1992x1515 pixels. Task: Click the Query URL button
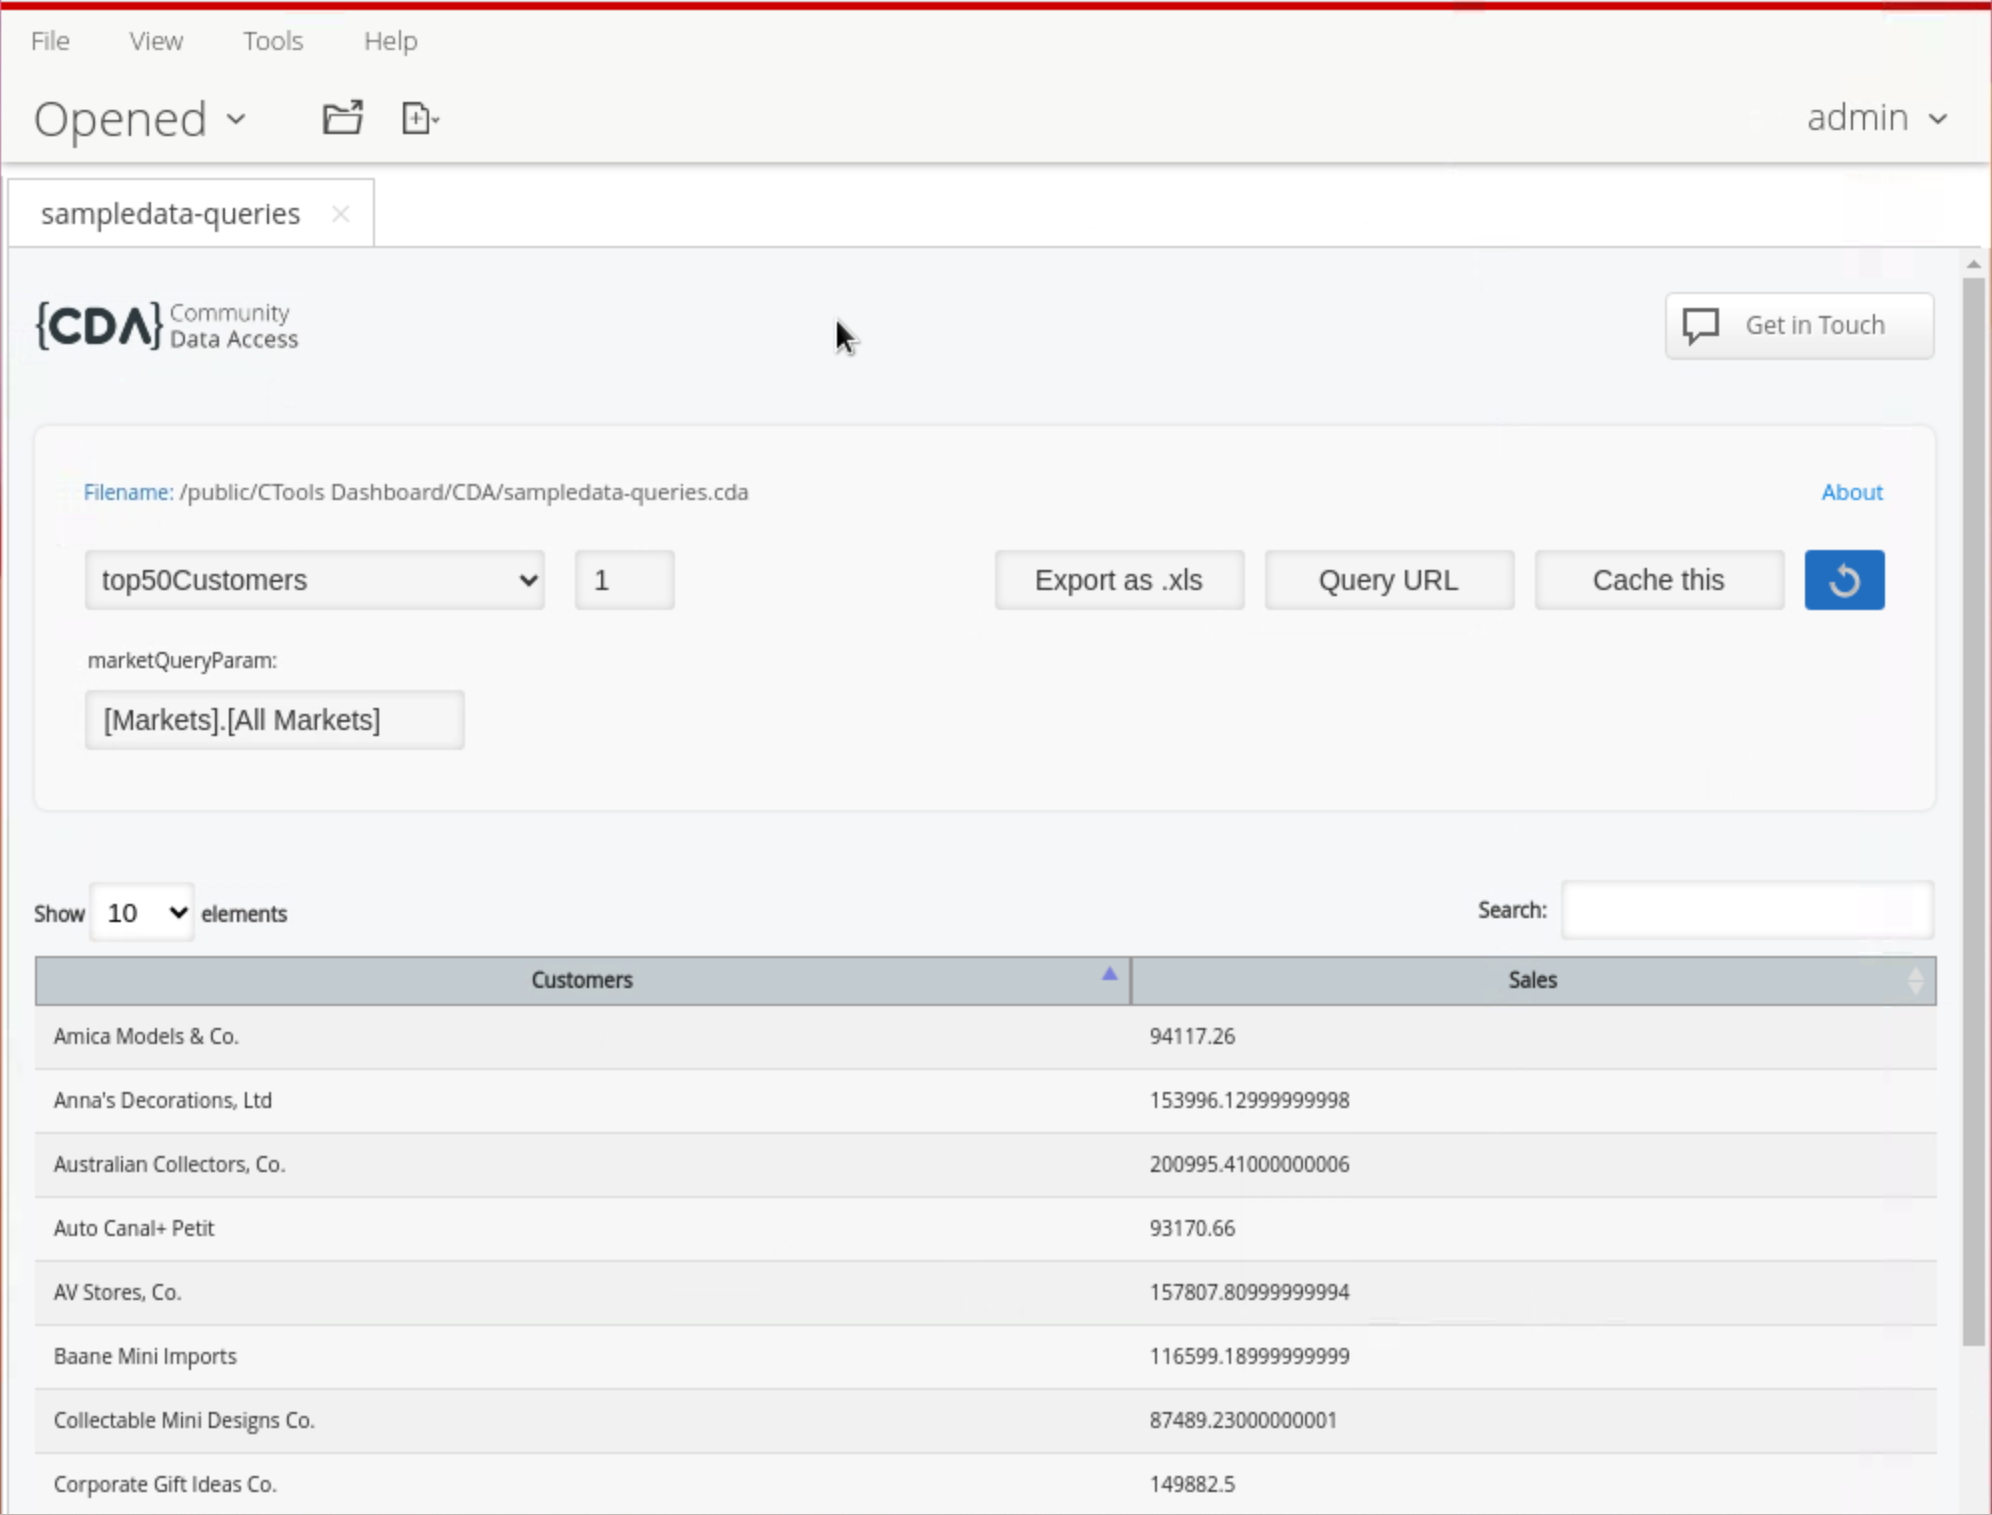[1388, 580]
